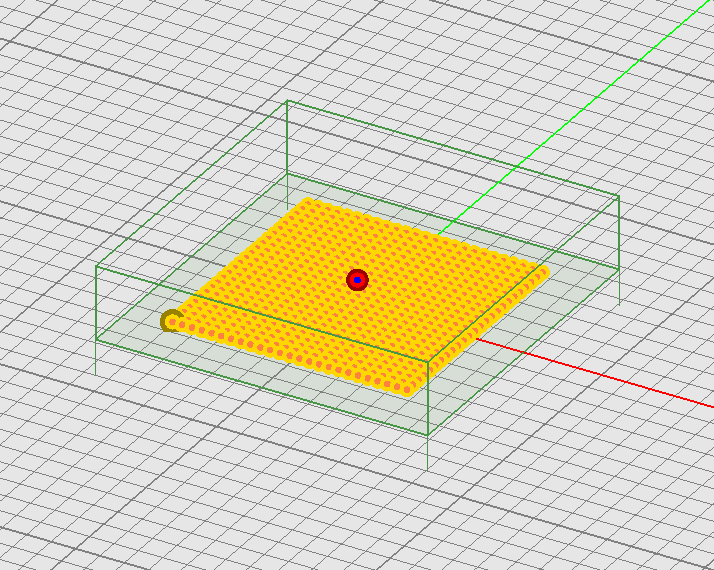Pick the red axis line
Image resolution: width=714 pixels, height=570 pixels.
click(595, 372)
